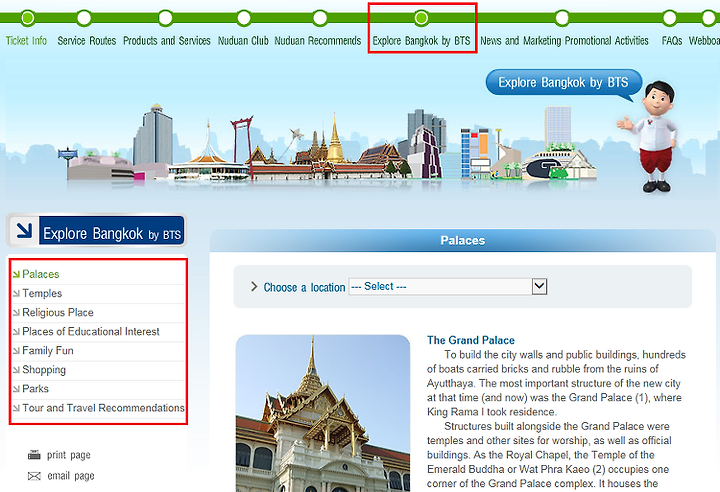
Task: Click the chevron beside Choose a location
Action: [x=254, y=287]
